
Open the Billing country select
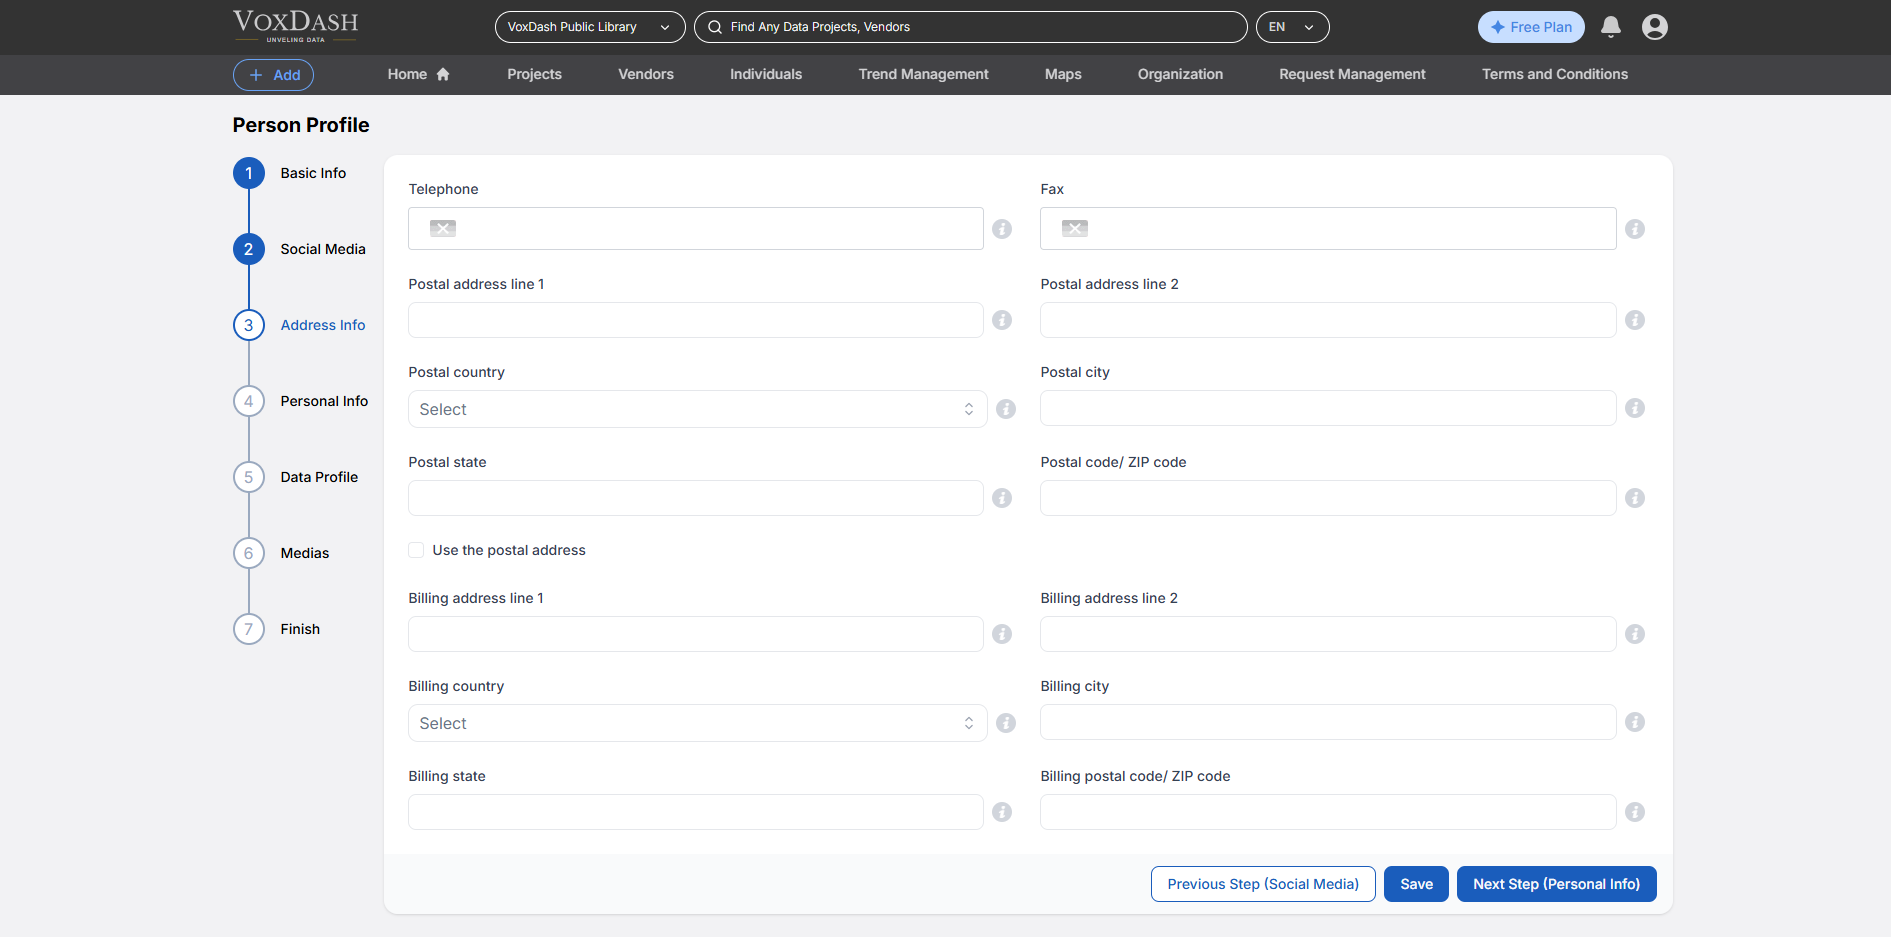697,723
